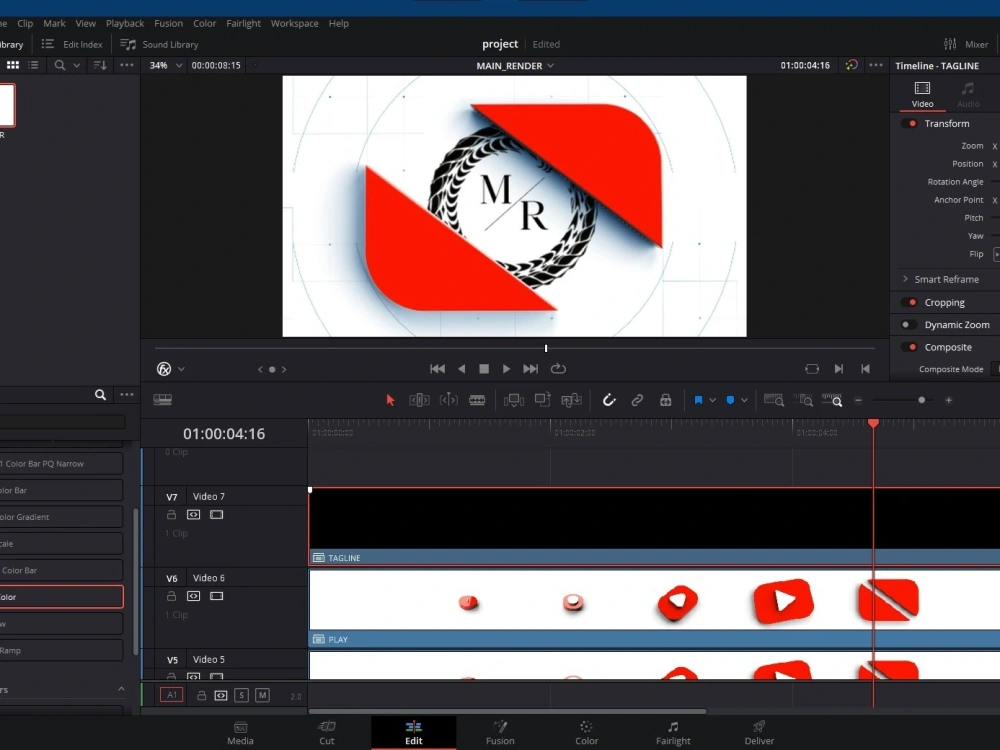
Task: Toggle the Dynamic Zoom enable switch
Action: (x=909, y=325)
